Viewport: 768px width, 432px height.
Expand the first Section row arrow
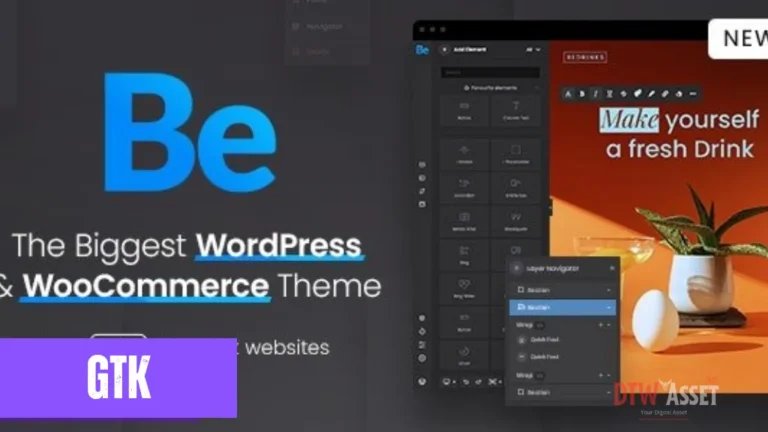(609, 290)
